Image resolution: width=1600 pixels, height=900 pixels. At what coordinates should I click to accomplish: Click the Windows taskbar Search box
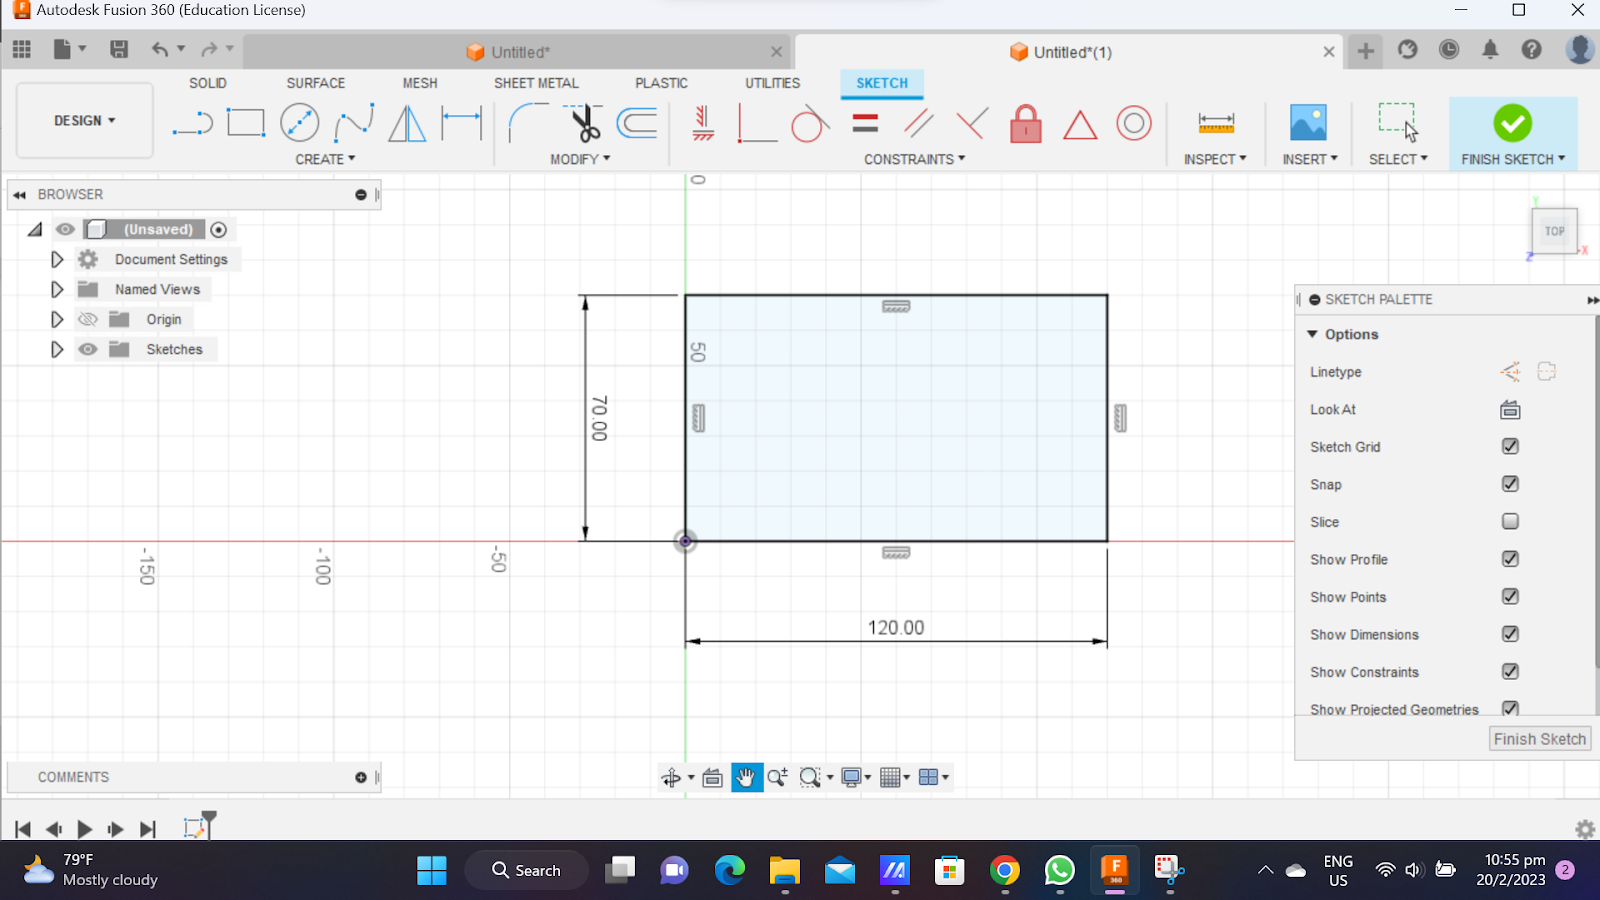[526, 870]
